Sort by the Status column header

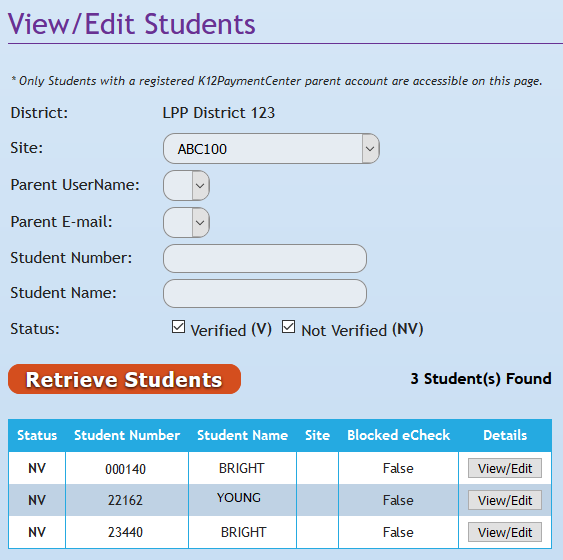37,435
